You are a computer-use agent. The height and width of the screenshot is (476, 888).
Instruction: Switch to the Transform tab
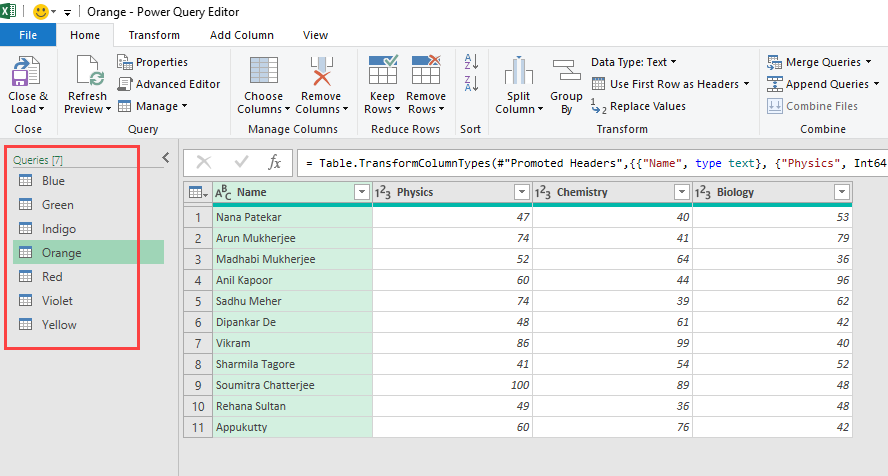tap(154, 35)
